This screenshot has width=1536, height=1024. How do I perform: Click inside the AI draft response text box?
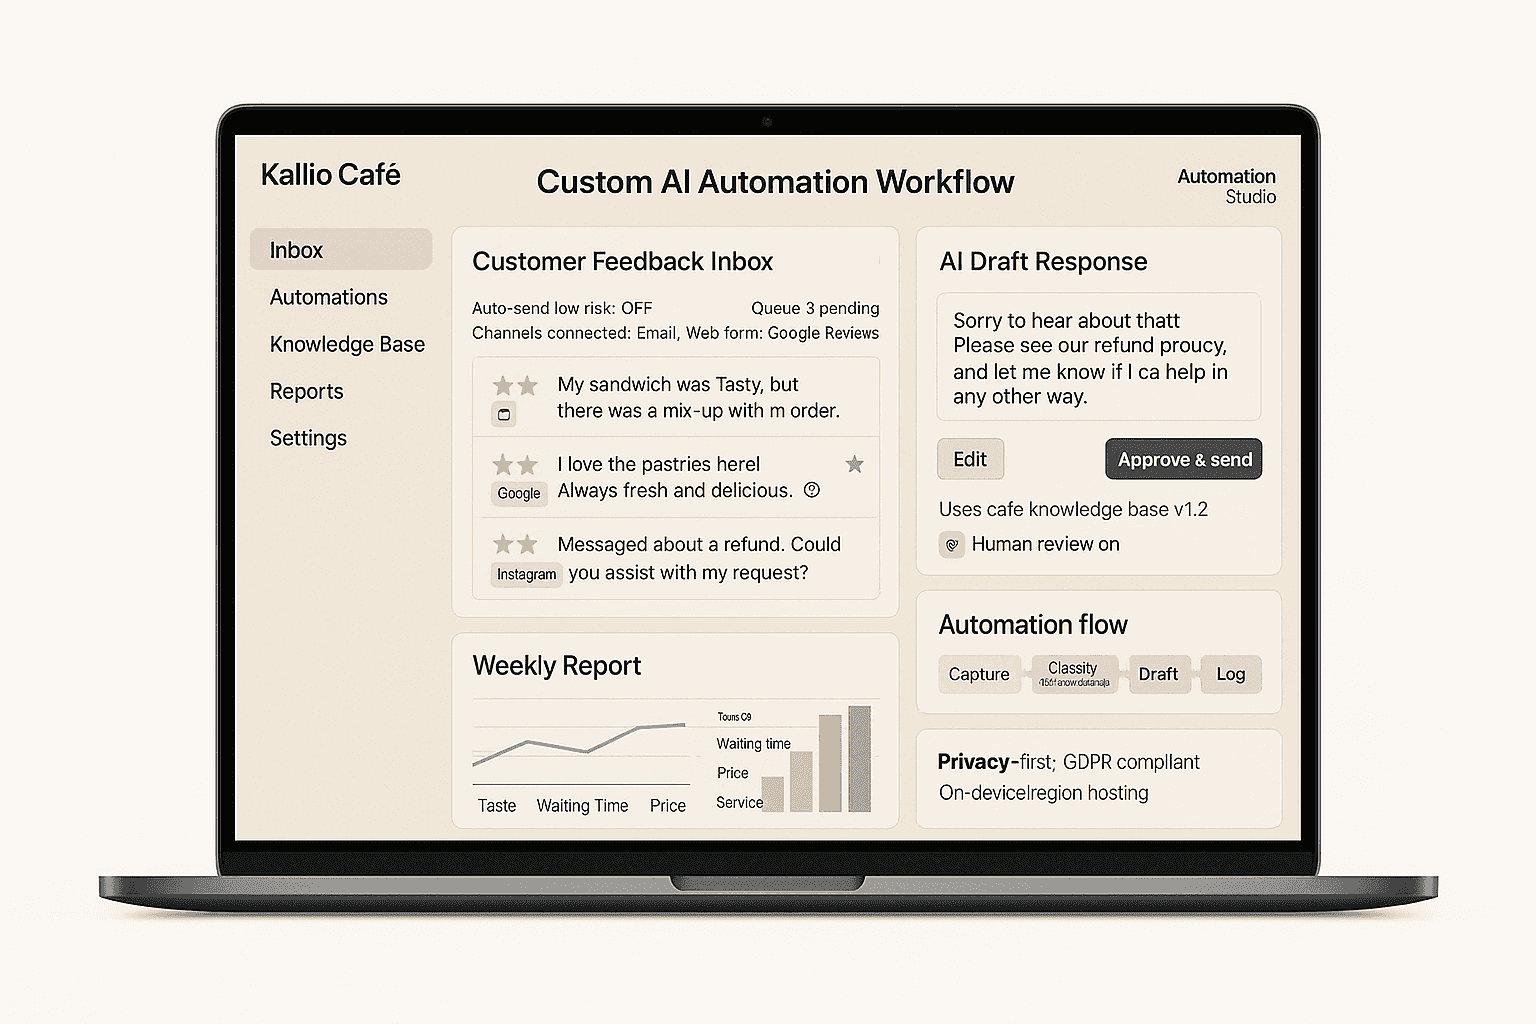[x=1098, y=357]
